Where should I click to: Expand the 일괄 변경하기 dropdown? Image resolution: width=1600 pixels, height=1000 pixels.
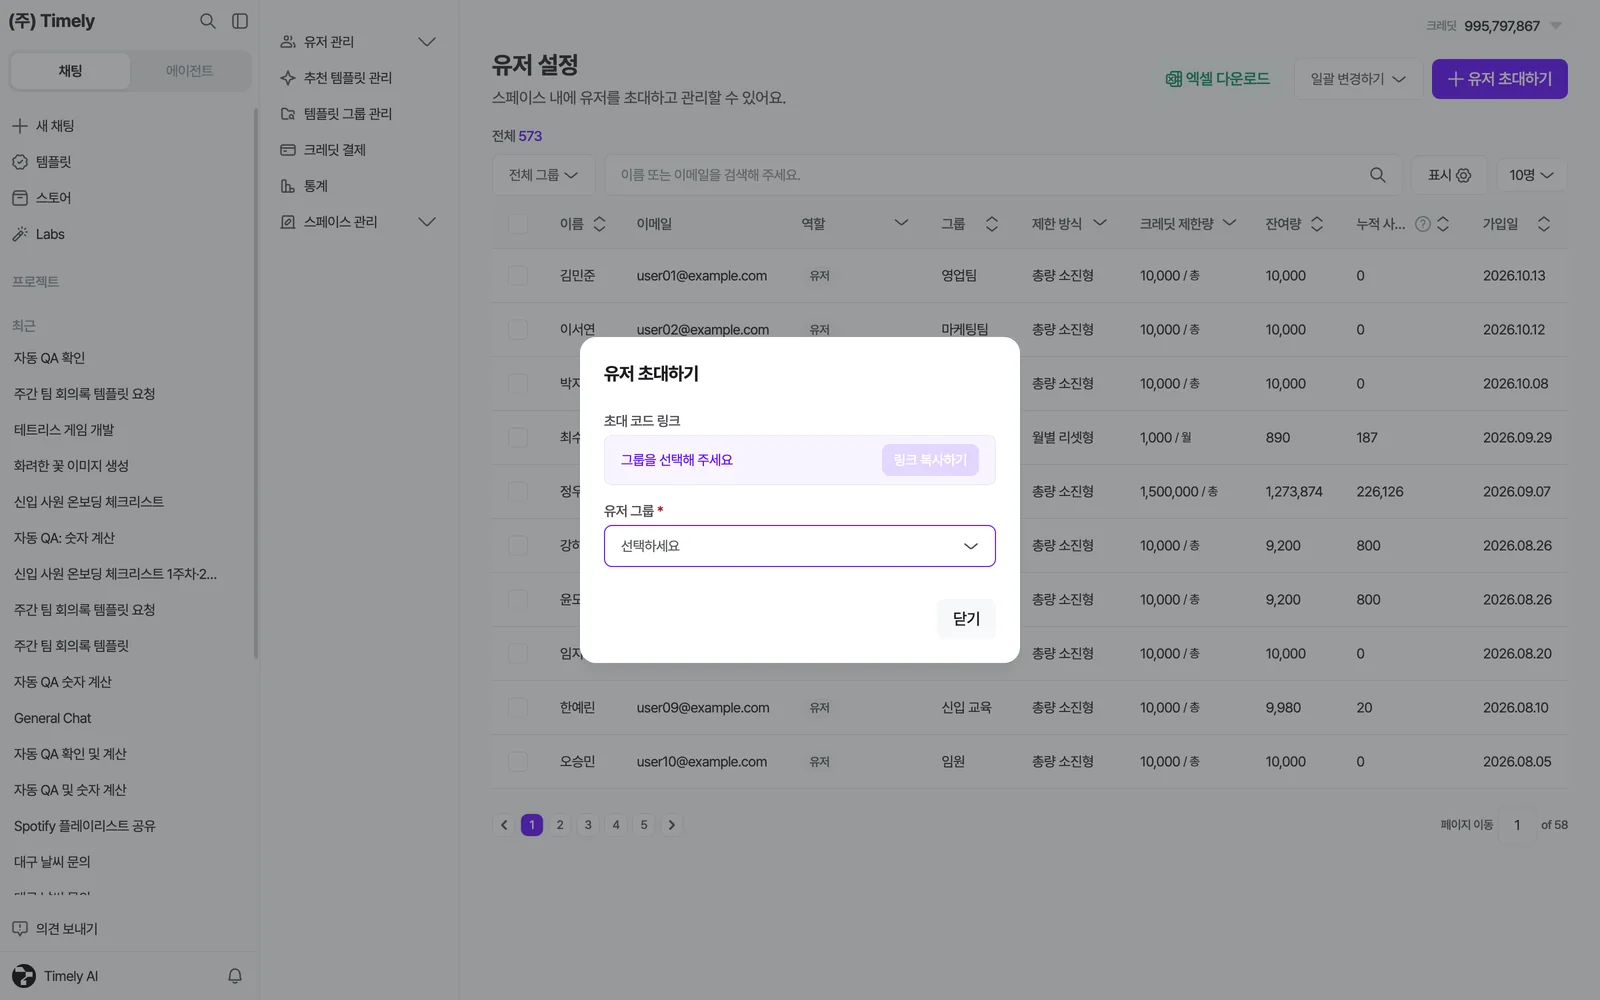coord(1358,79)
